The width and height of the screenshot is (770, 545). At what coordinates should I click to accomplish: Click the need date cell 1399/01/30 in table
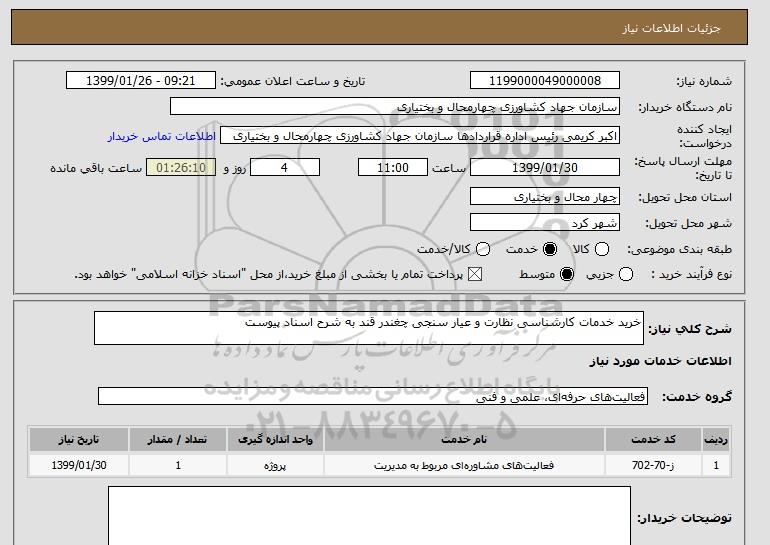(x=79, y=465)
